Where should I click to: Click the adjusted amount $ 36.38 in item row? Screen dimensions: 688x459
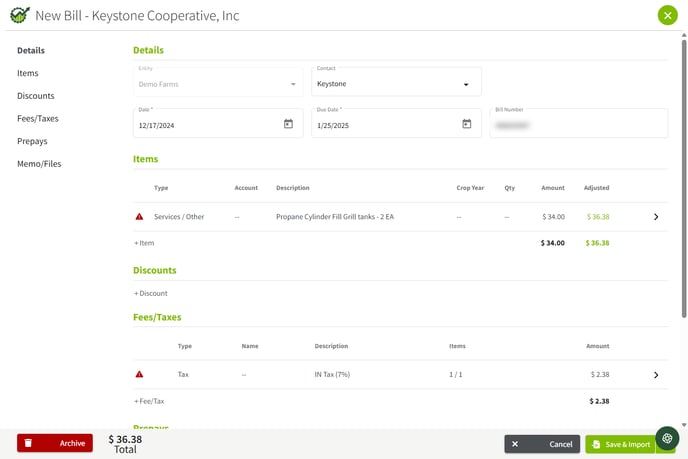(598, 217)
